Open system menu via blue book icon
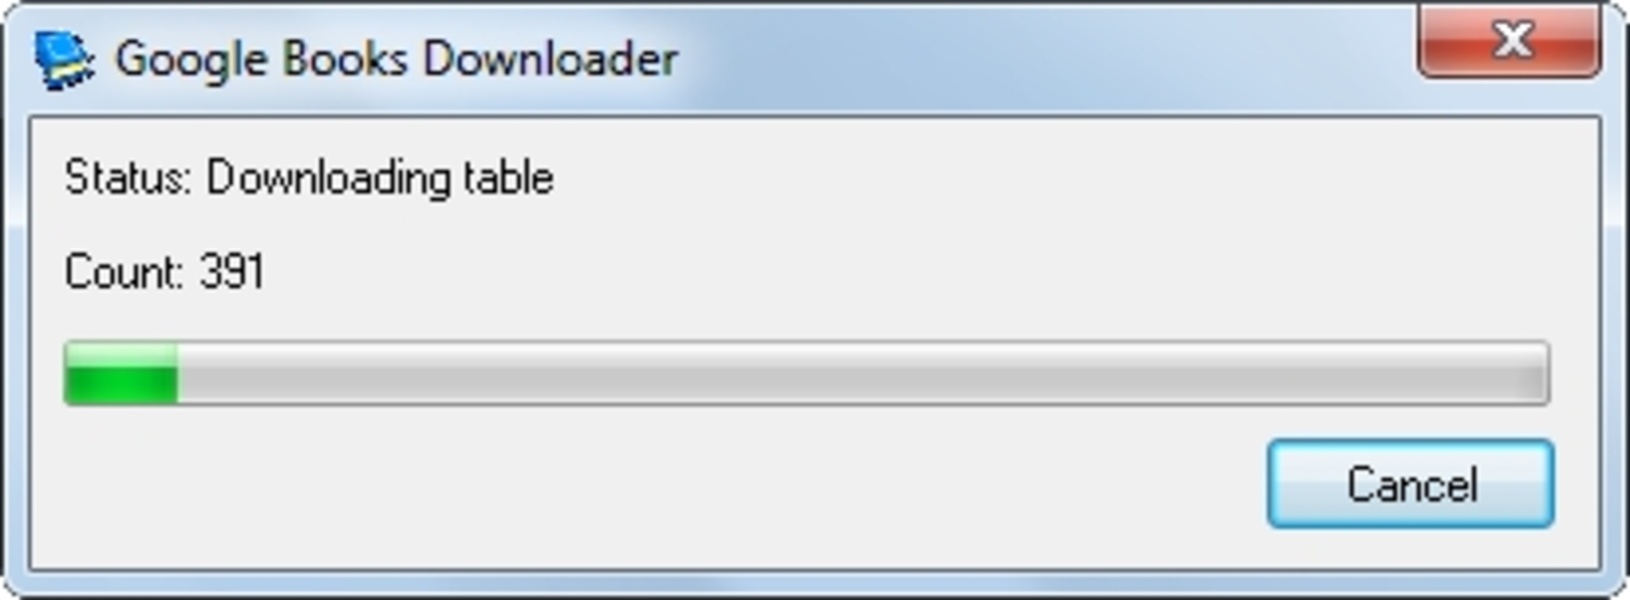This screenshot has width=1630, height=600. click(64, 60)
